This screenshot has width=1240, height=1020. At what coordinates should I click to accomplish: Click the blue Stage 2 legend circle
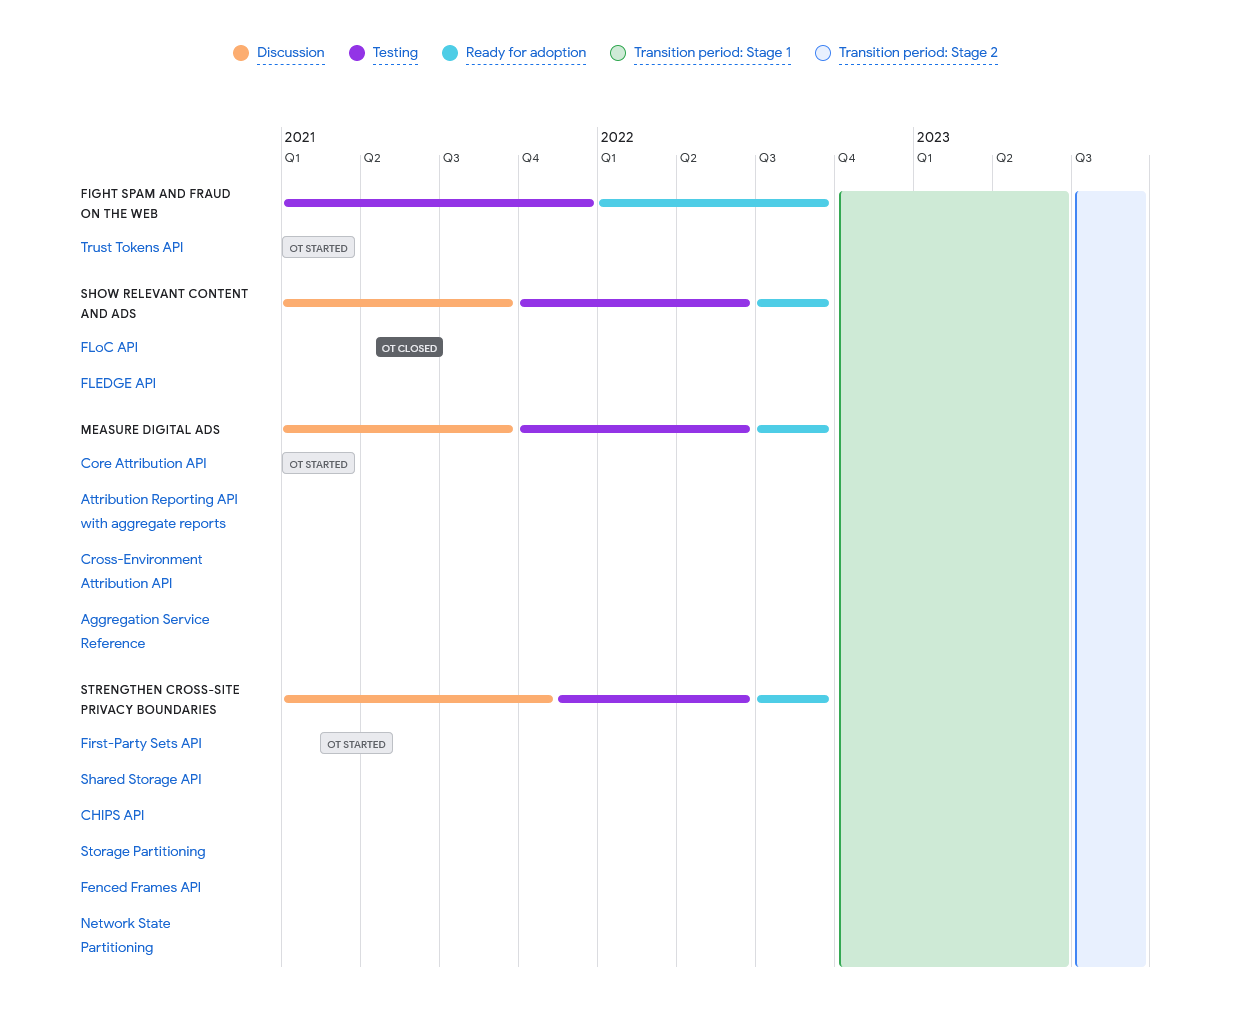[823, 53]
